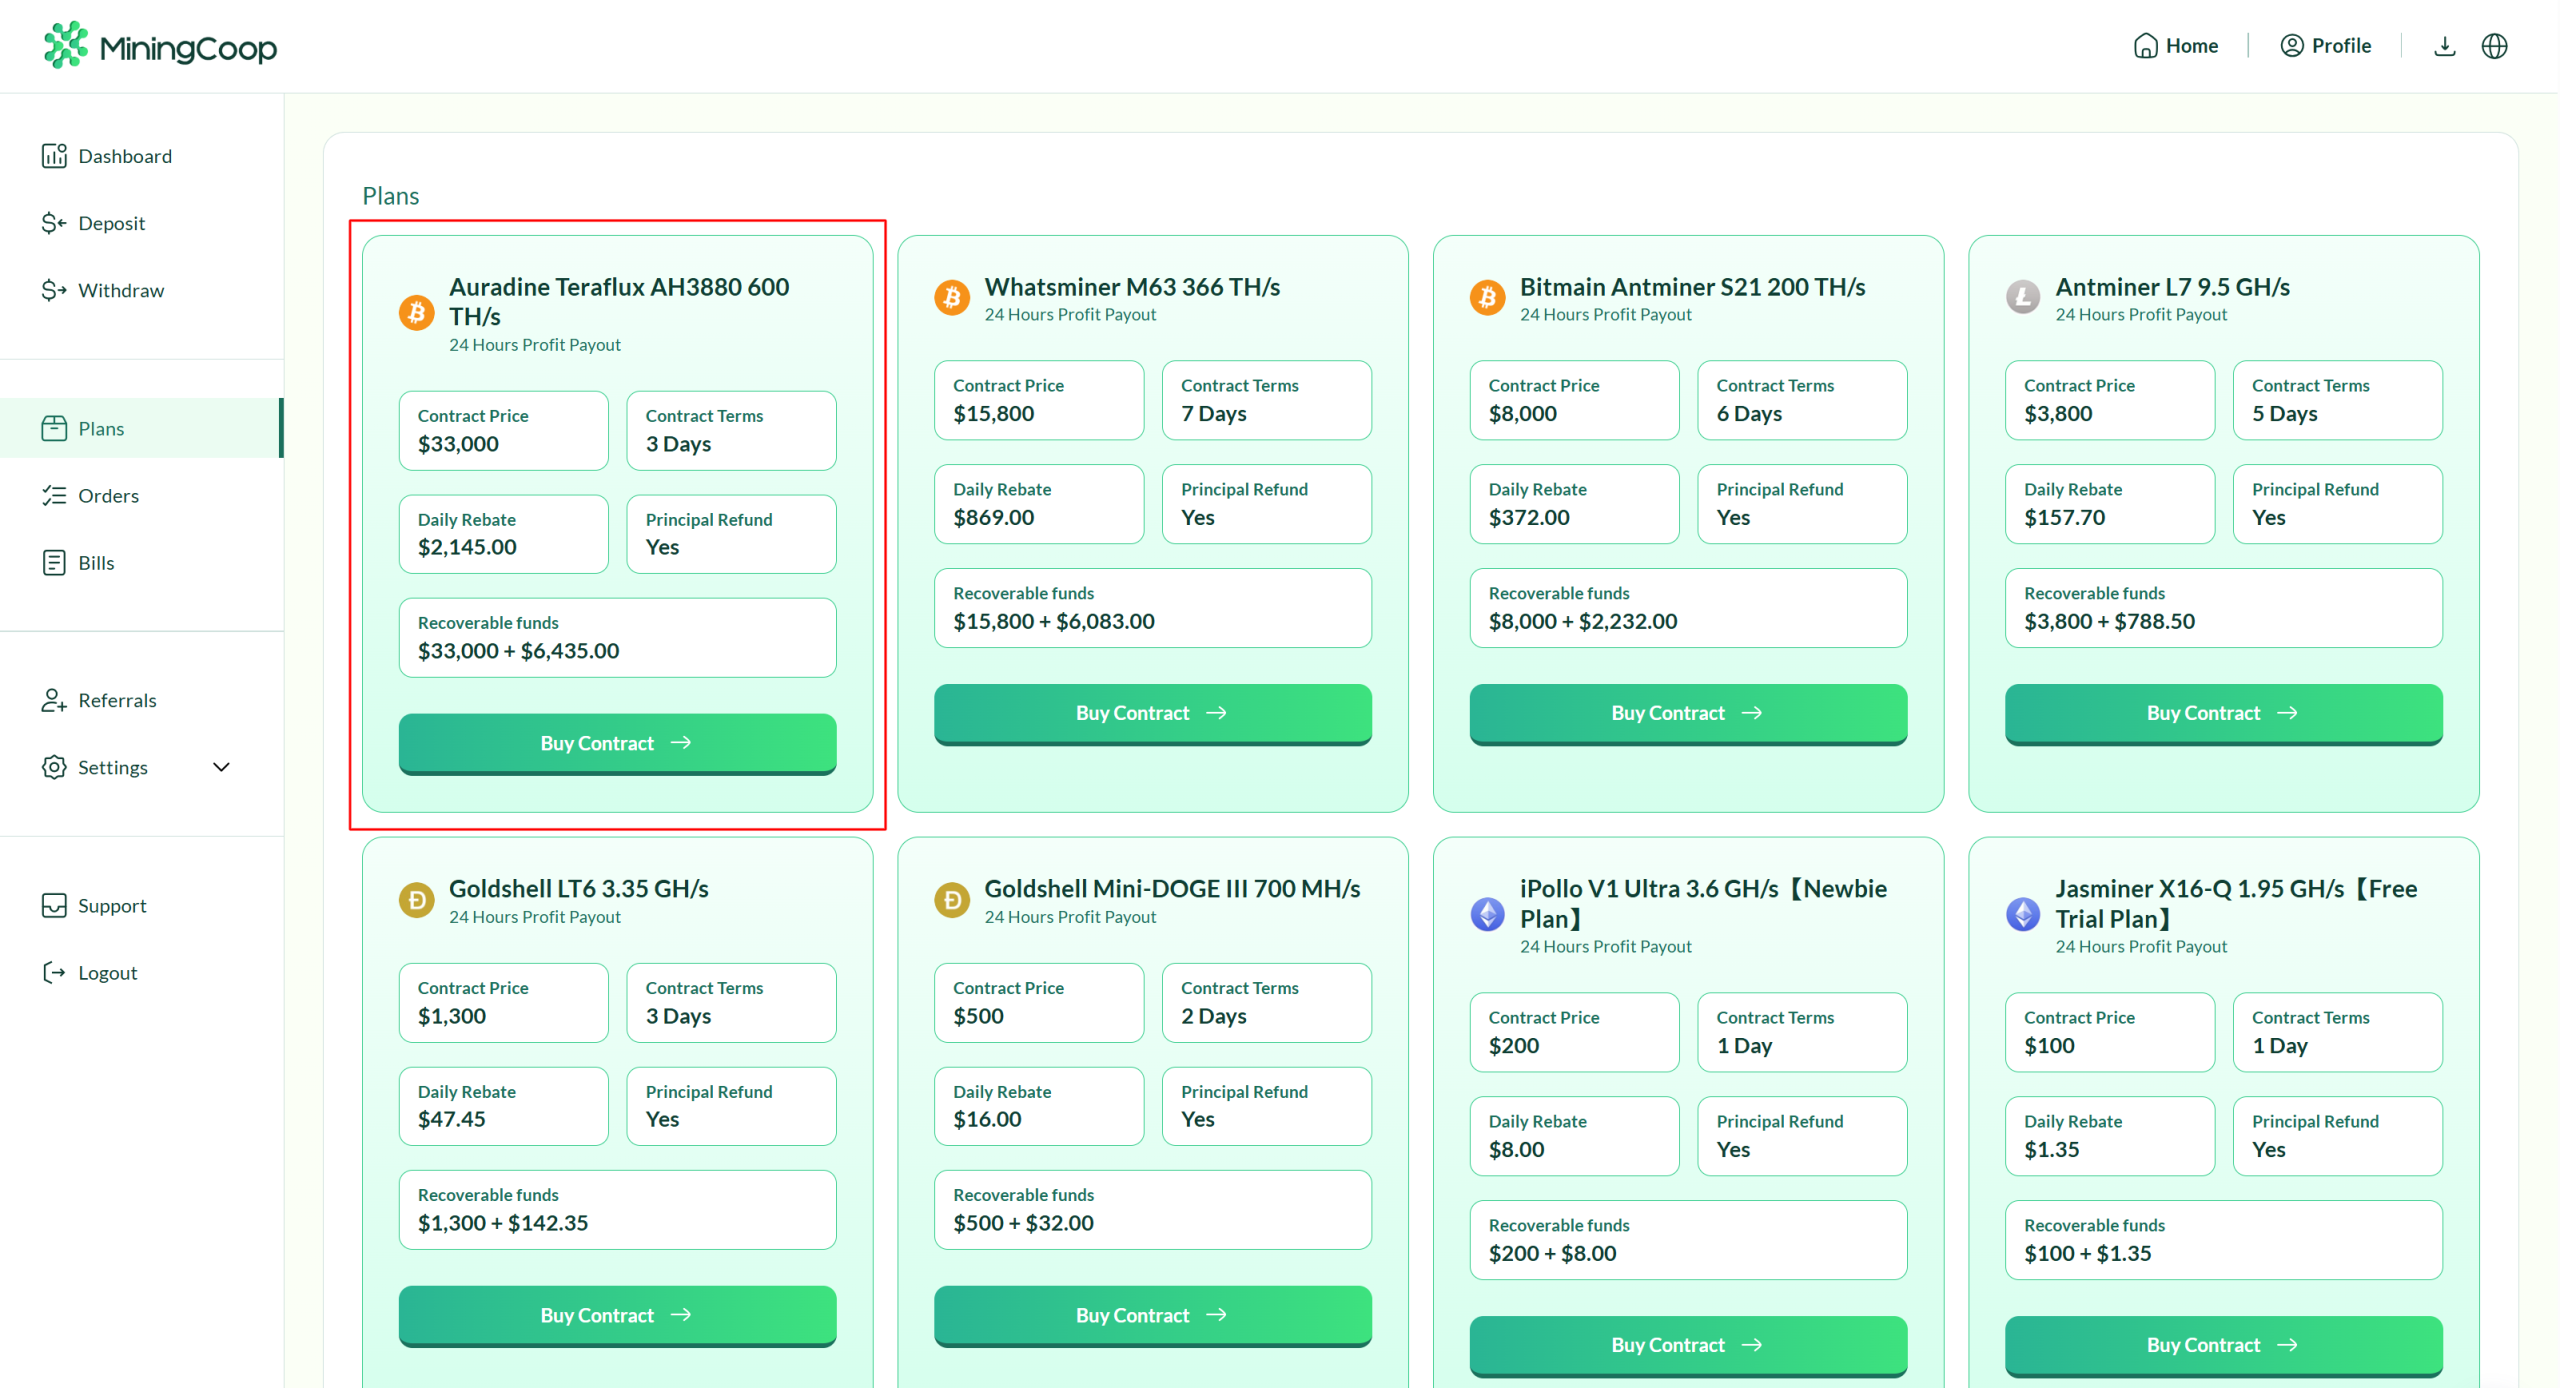Go to the Withdraw page
Viewport: 2560px width, 1388px height.
pyautogui.click(x=141, y=290)
